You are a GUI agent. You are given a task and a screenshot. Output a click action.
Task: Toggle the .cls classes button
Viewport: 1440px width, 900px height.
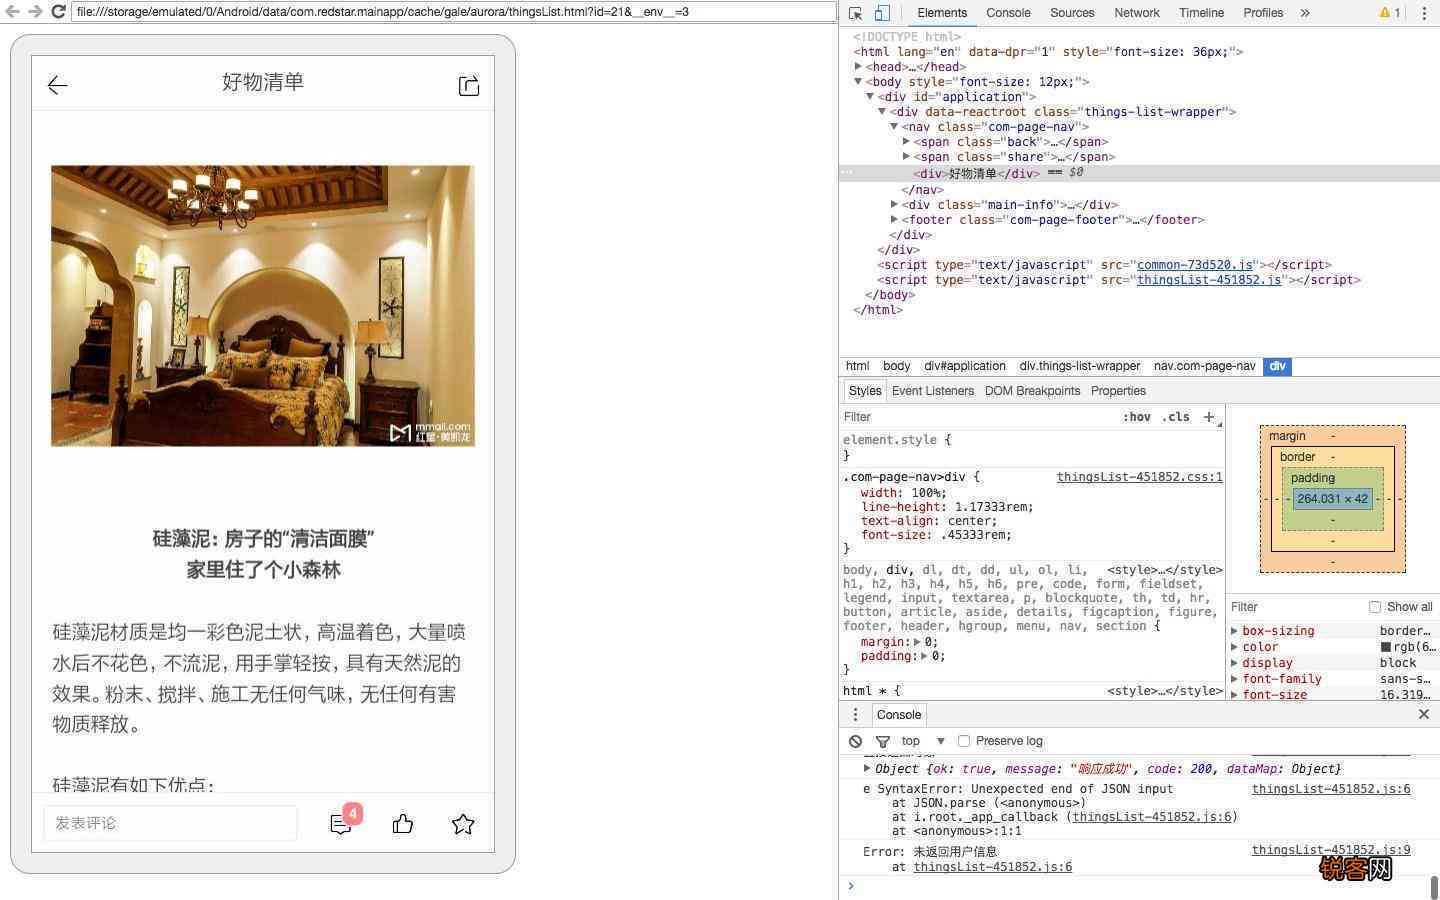[1176, 417]
